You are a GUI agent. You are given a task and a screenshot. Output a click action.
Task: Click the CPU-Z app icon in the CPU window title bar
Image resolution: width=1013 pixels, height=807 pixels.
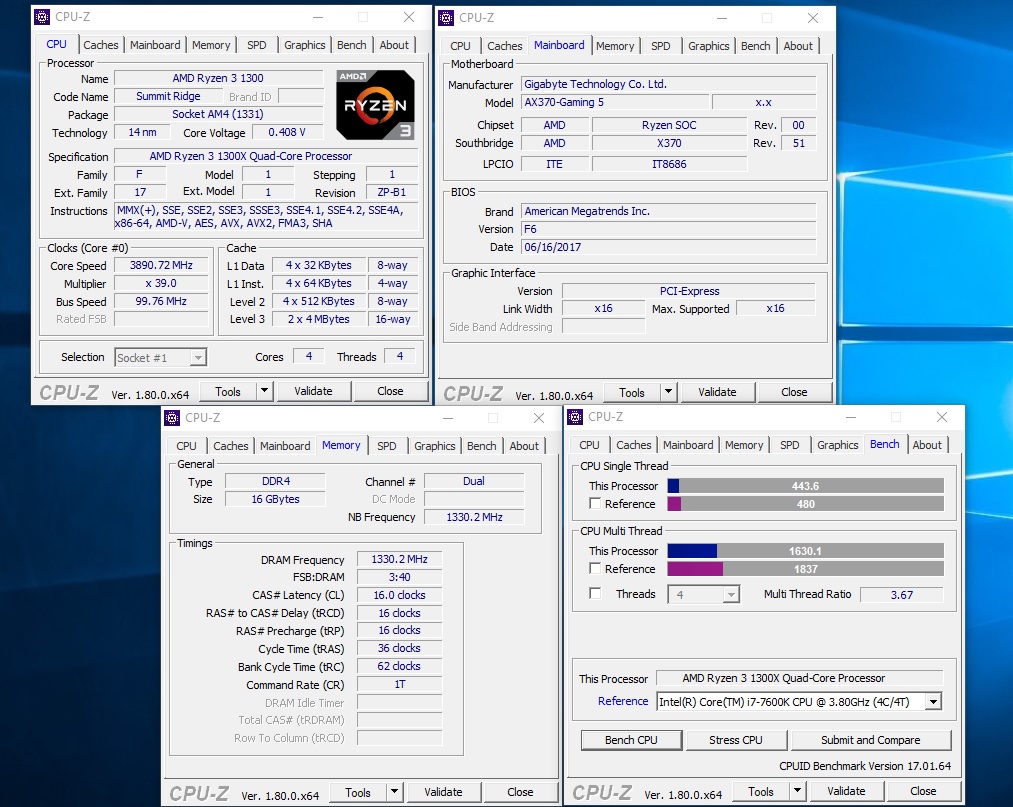[x=42, y=17]
